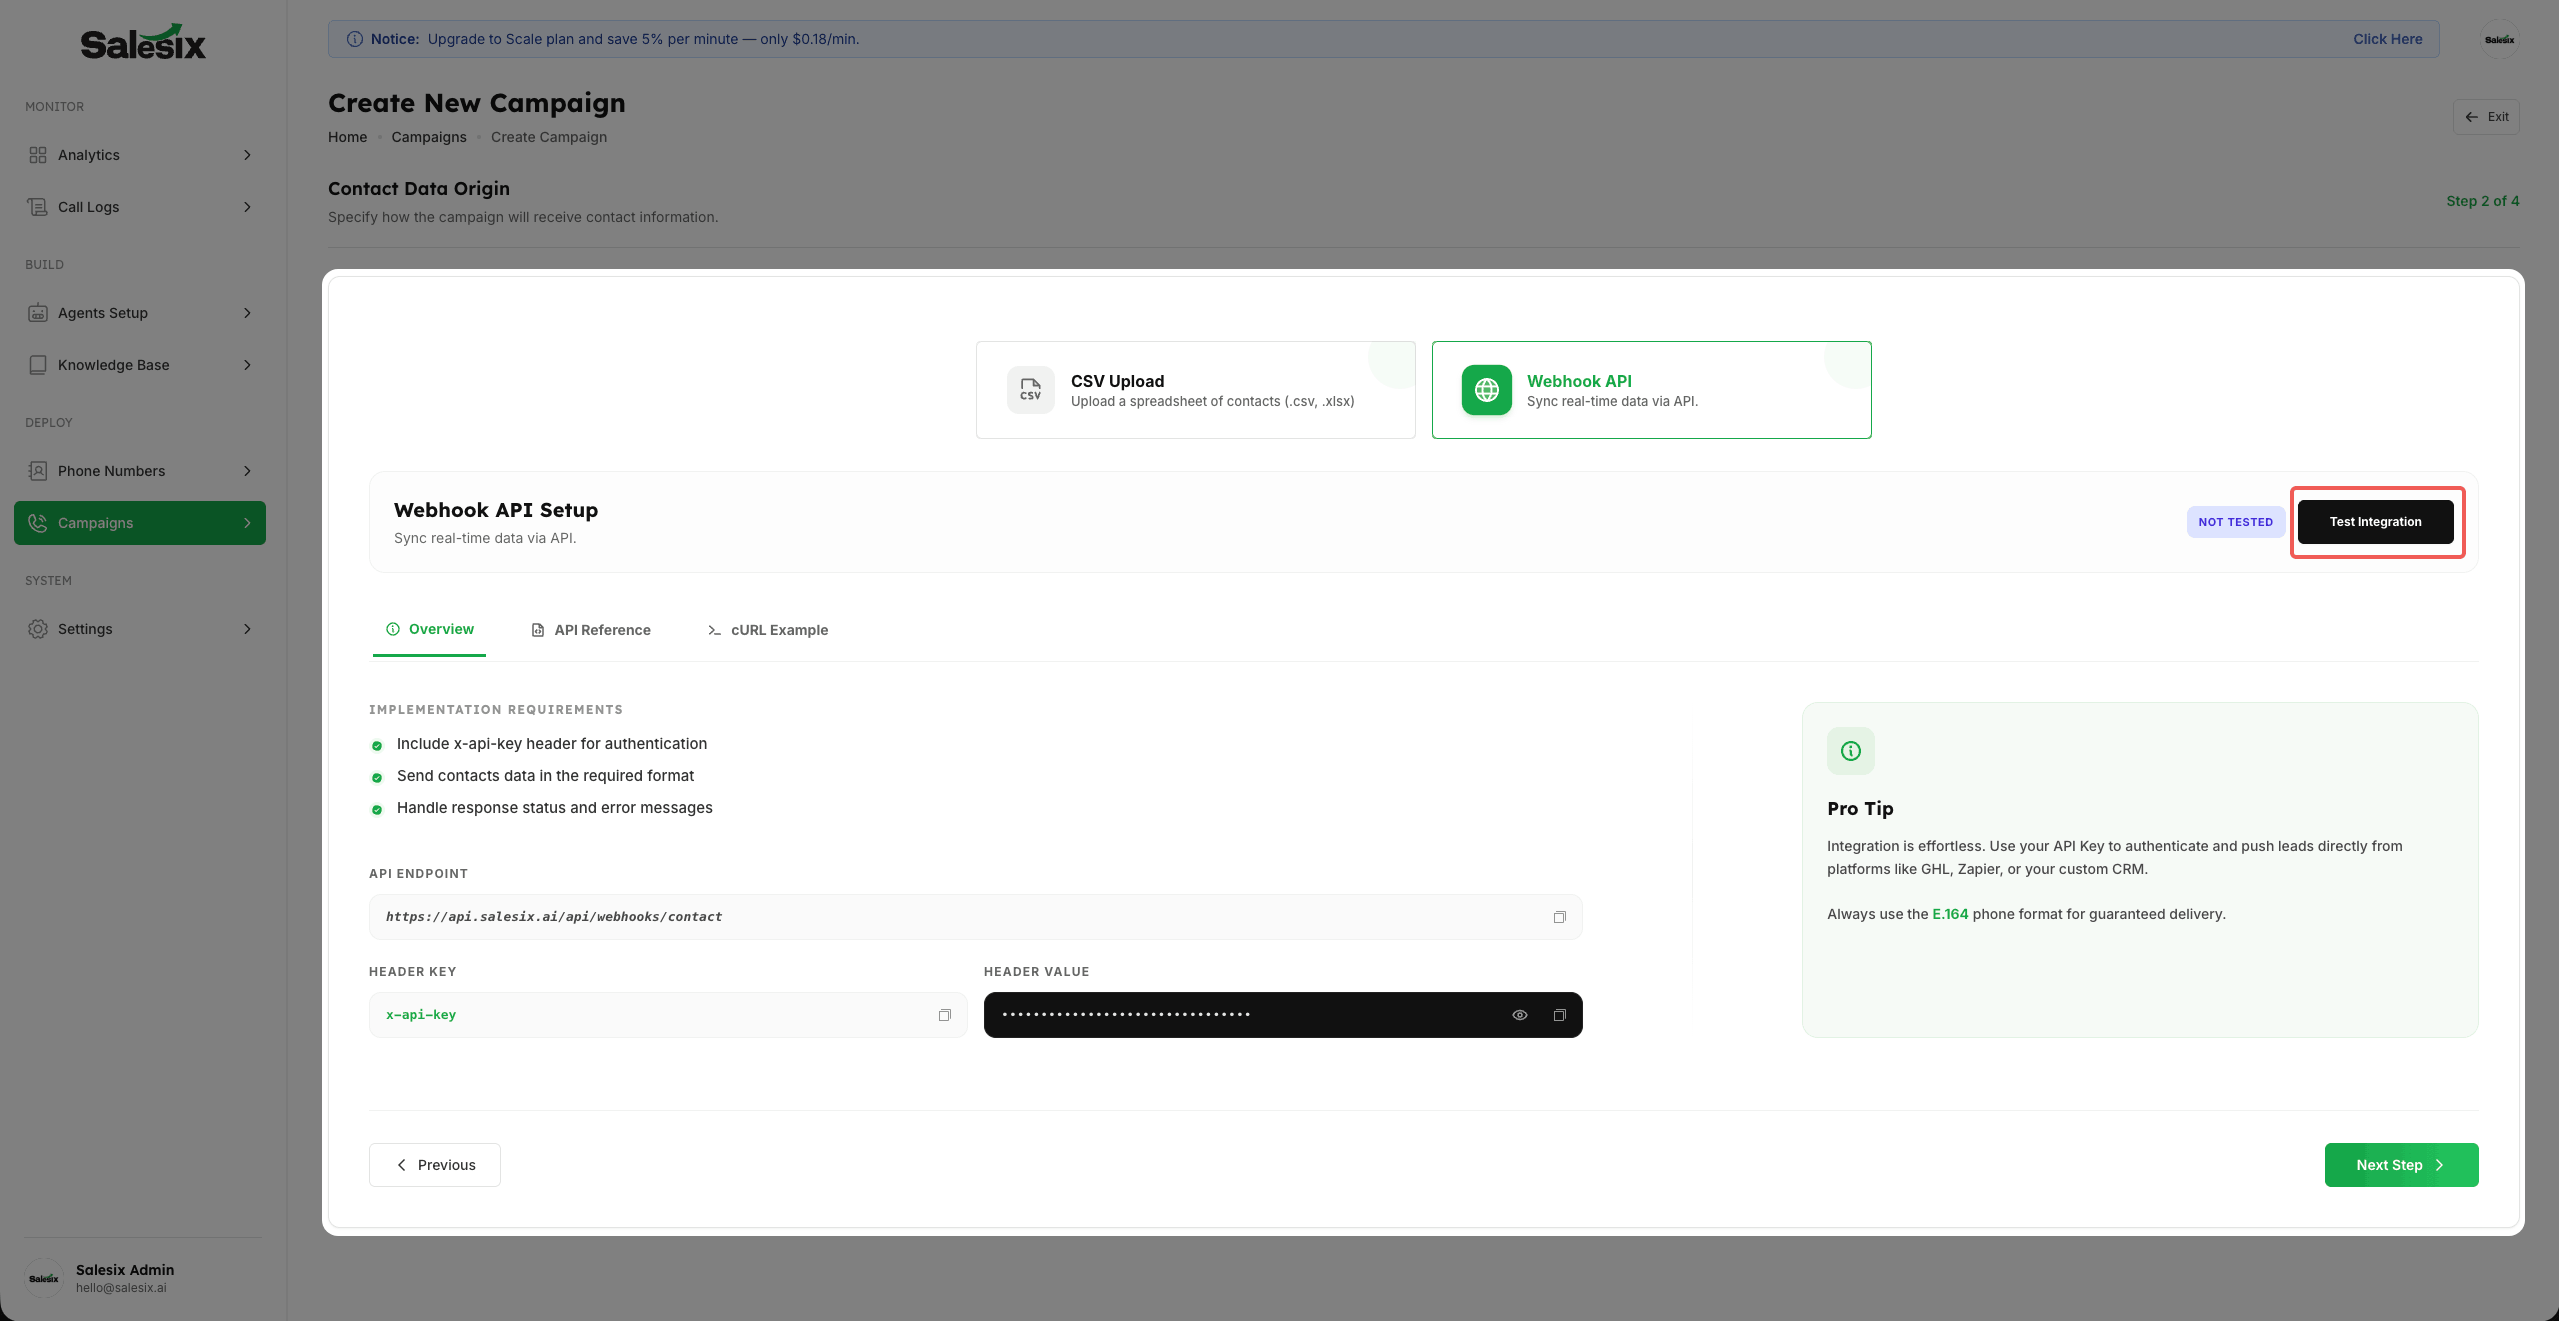Copy the x-api-key header key

coord(944,1015)
